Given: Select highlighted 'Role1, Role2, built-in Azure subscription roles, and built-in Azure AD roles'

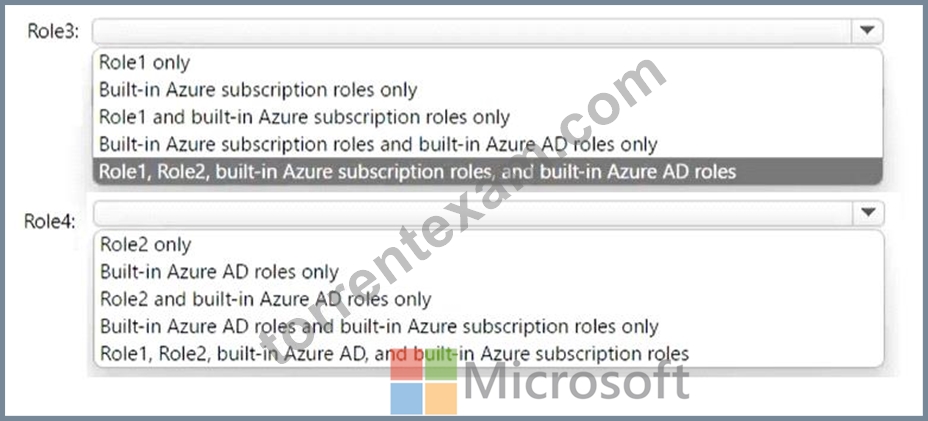Looking at the screenshot, I should pyautogui.click(x=488, y=171).
